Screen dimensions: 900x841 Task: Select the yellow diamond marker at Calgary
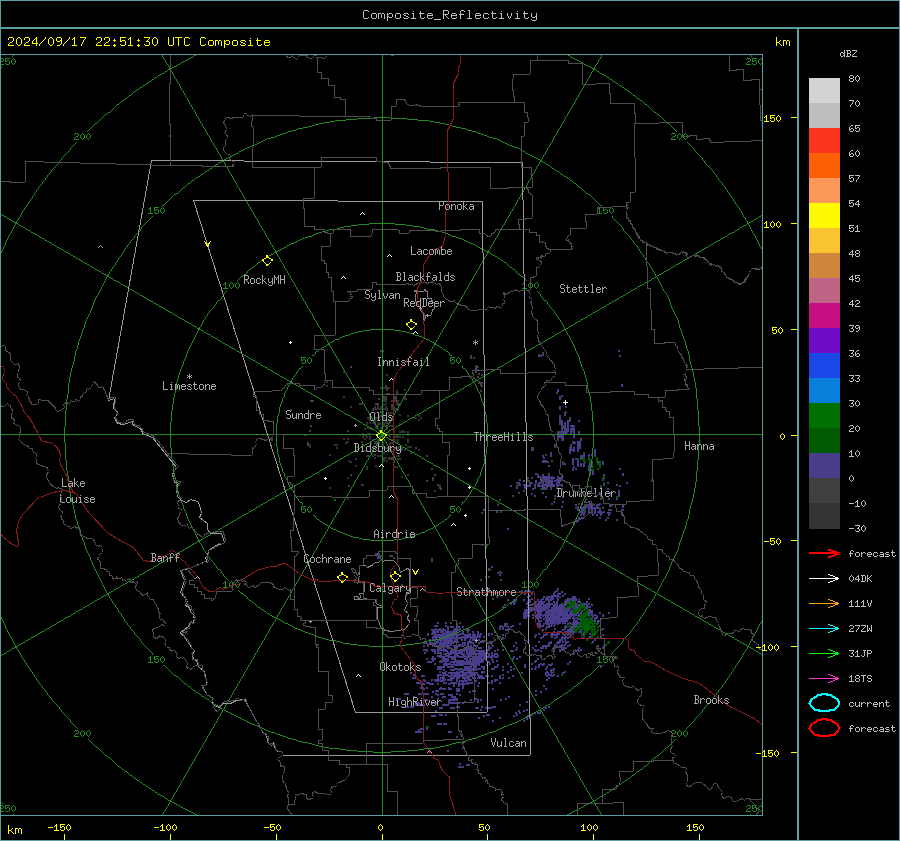pyautogui.click(x=395, y=576)
